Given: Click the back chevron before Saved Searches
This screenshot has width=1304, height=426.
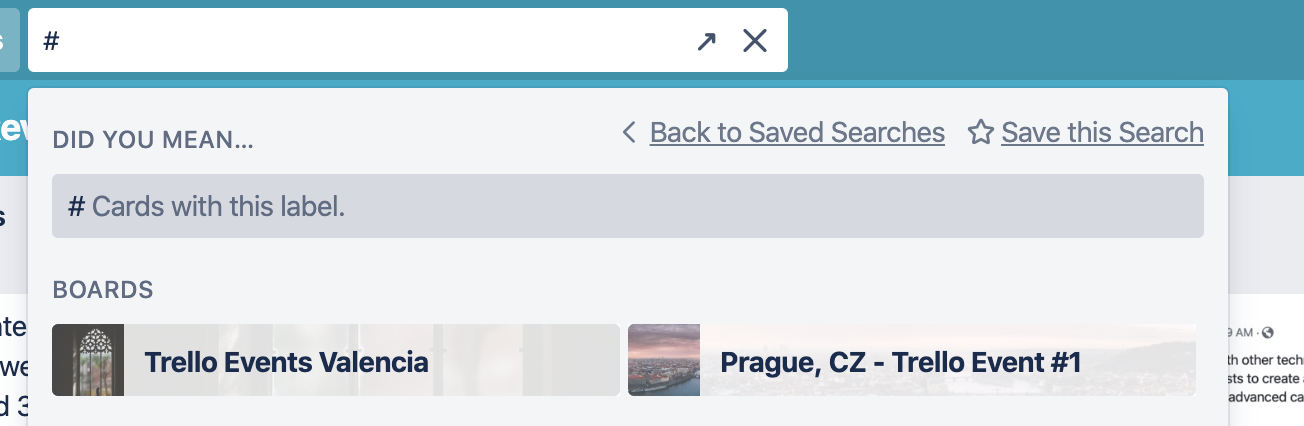Looking at the screenshot, I should tap(629, 132).
